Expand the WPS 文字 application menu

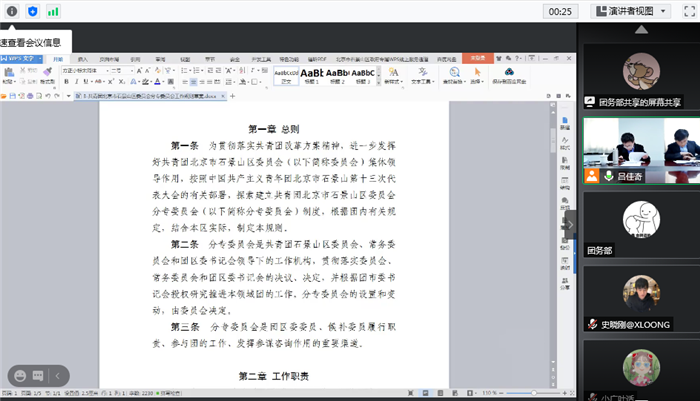pyautogui.click(x=22, y=60)
